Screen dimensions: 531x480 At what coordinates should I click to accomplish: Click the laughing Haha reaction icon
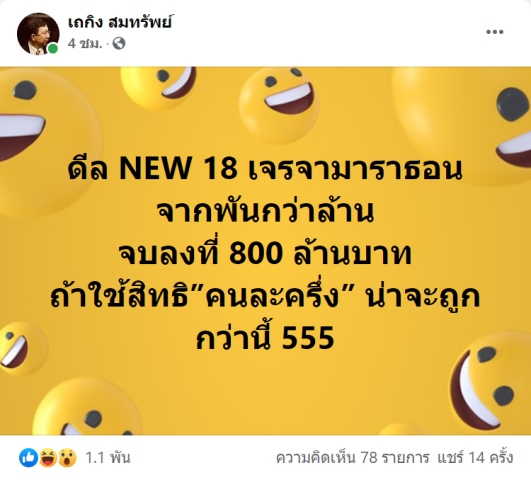48,458
